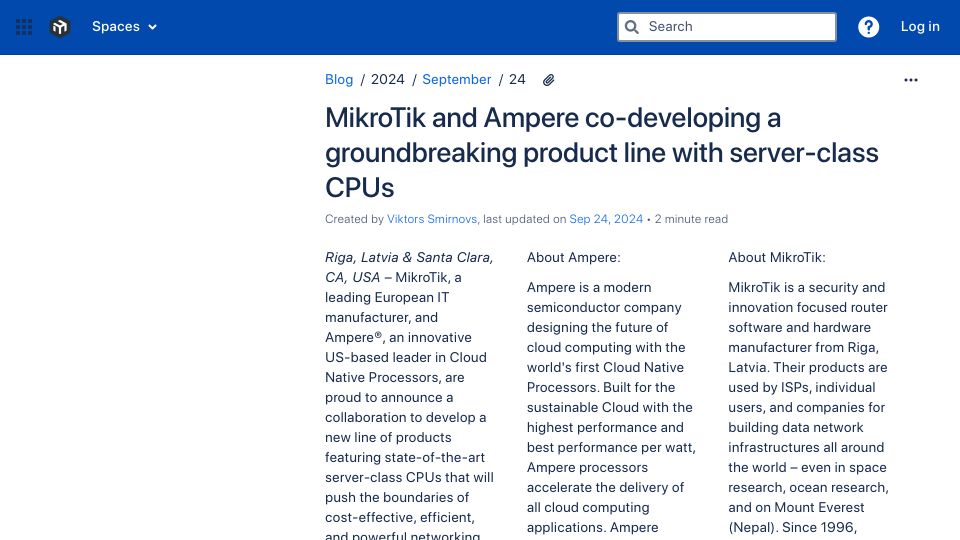Click the Search input field

tap(727, 27)
